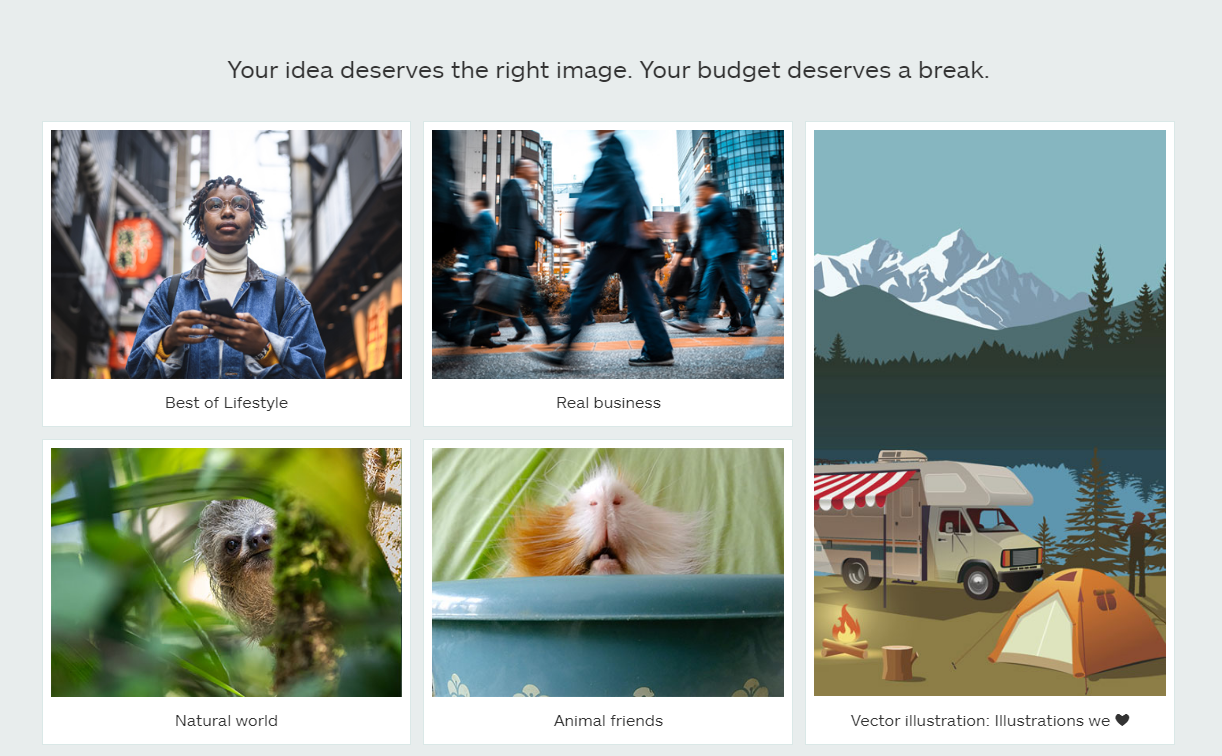This screenshot has height=756, width=1222.
Task: Click the "Vector illustration: Illustrations we" caption
Action: click(x=981, y=721)
